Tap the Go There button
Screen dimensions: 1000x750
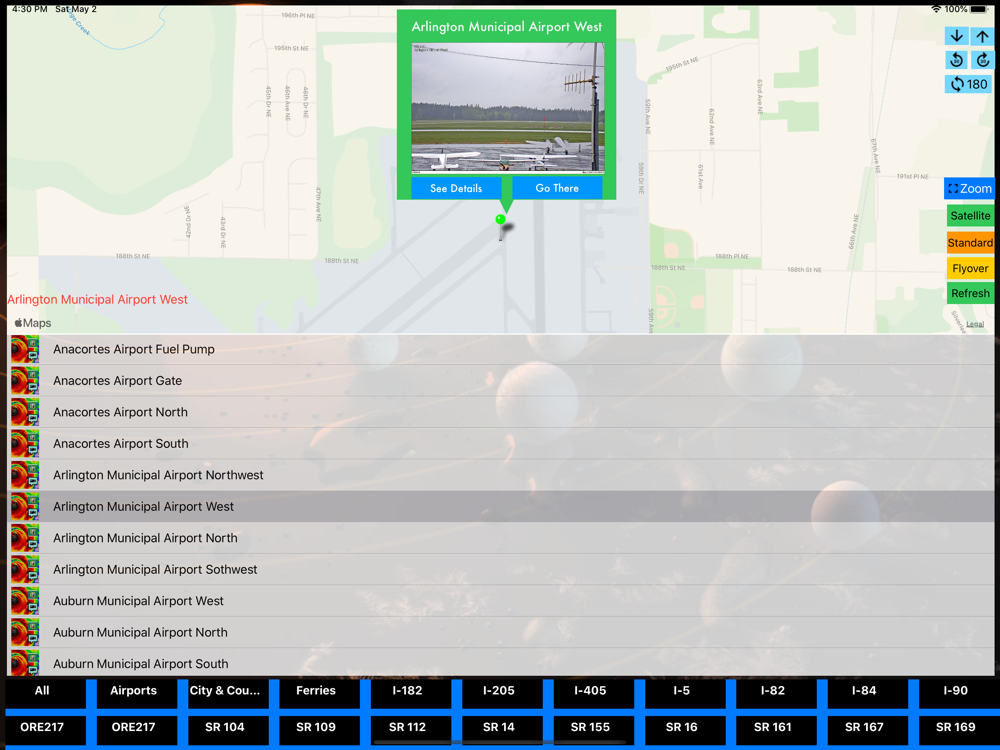click(x=557, y=188)
